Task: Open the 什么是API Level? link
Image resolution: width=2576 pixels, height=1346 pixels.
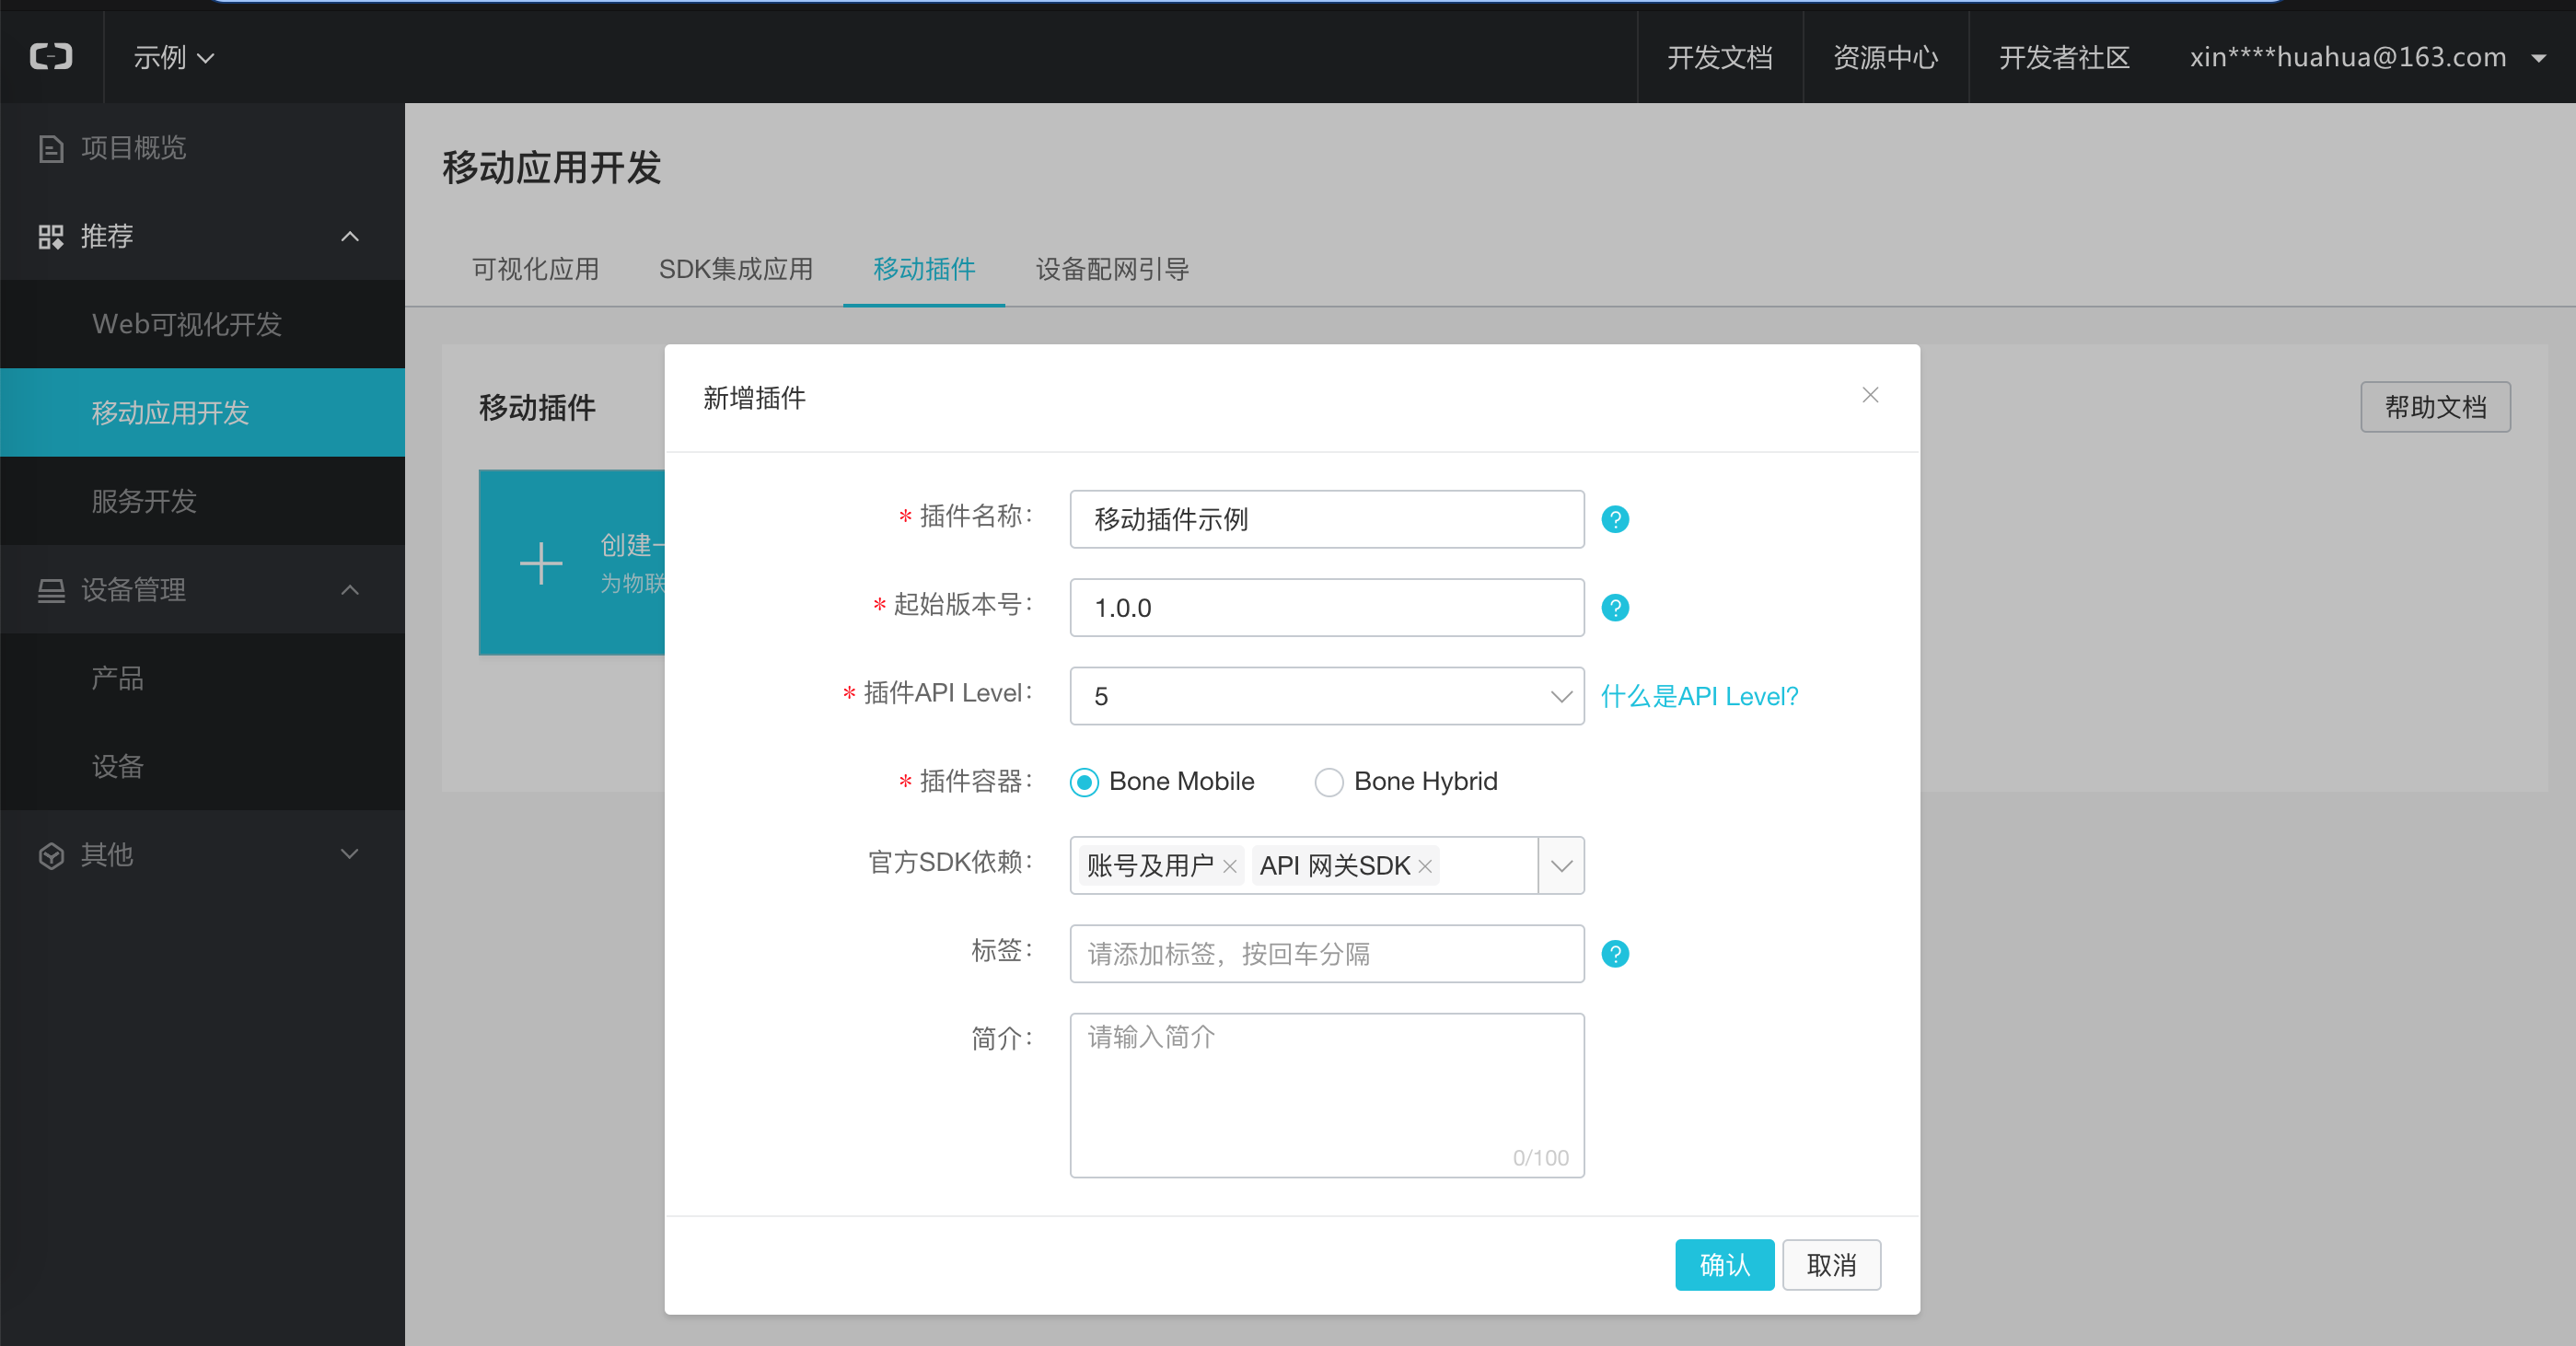Action: coord(1699,696)
